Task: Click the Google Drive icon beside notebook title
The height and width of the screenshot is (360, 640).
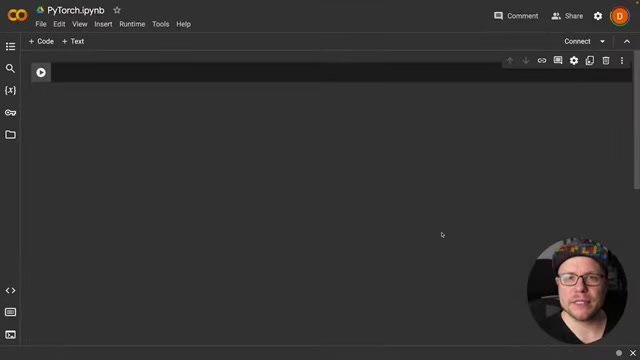Action: point(40,10)
